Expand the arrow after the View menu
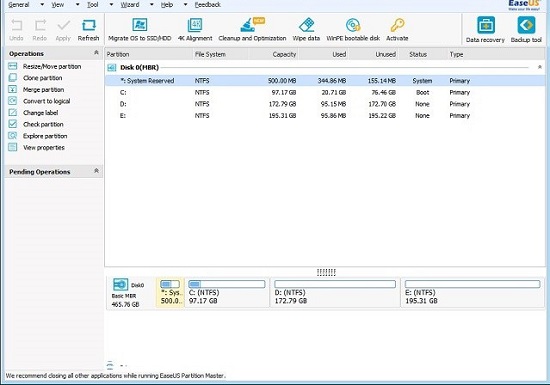Screen dimensions: 550x385 point(78,5)
